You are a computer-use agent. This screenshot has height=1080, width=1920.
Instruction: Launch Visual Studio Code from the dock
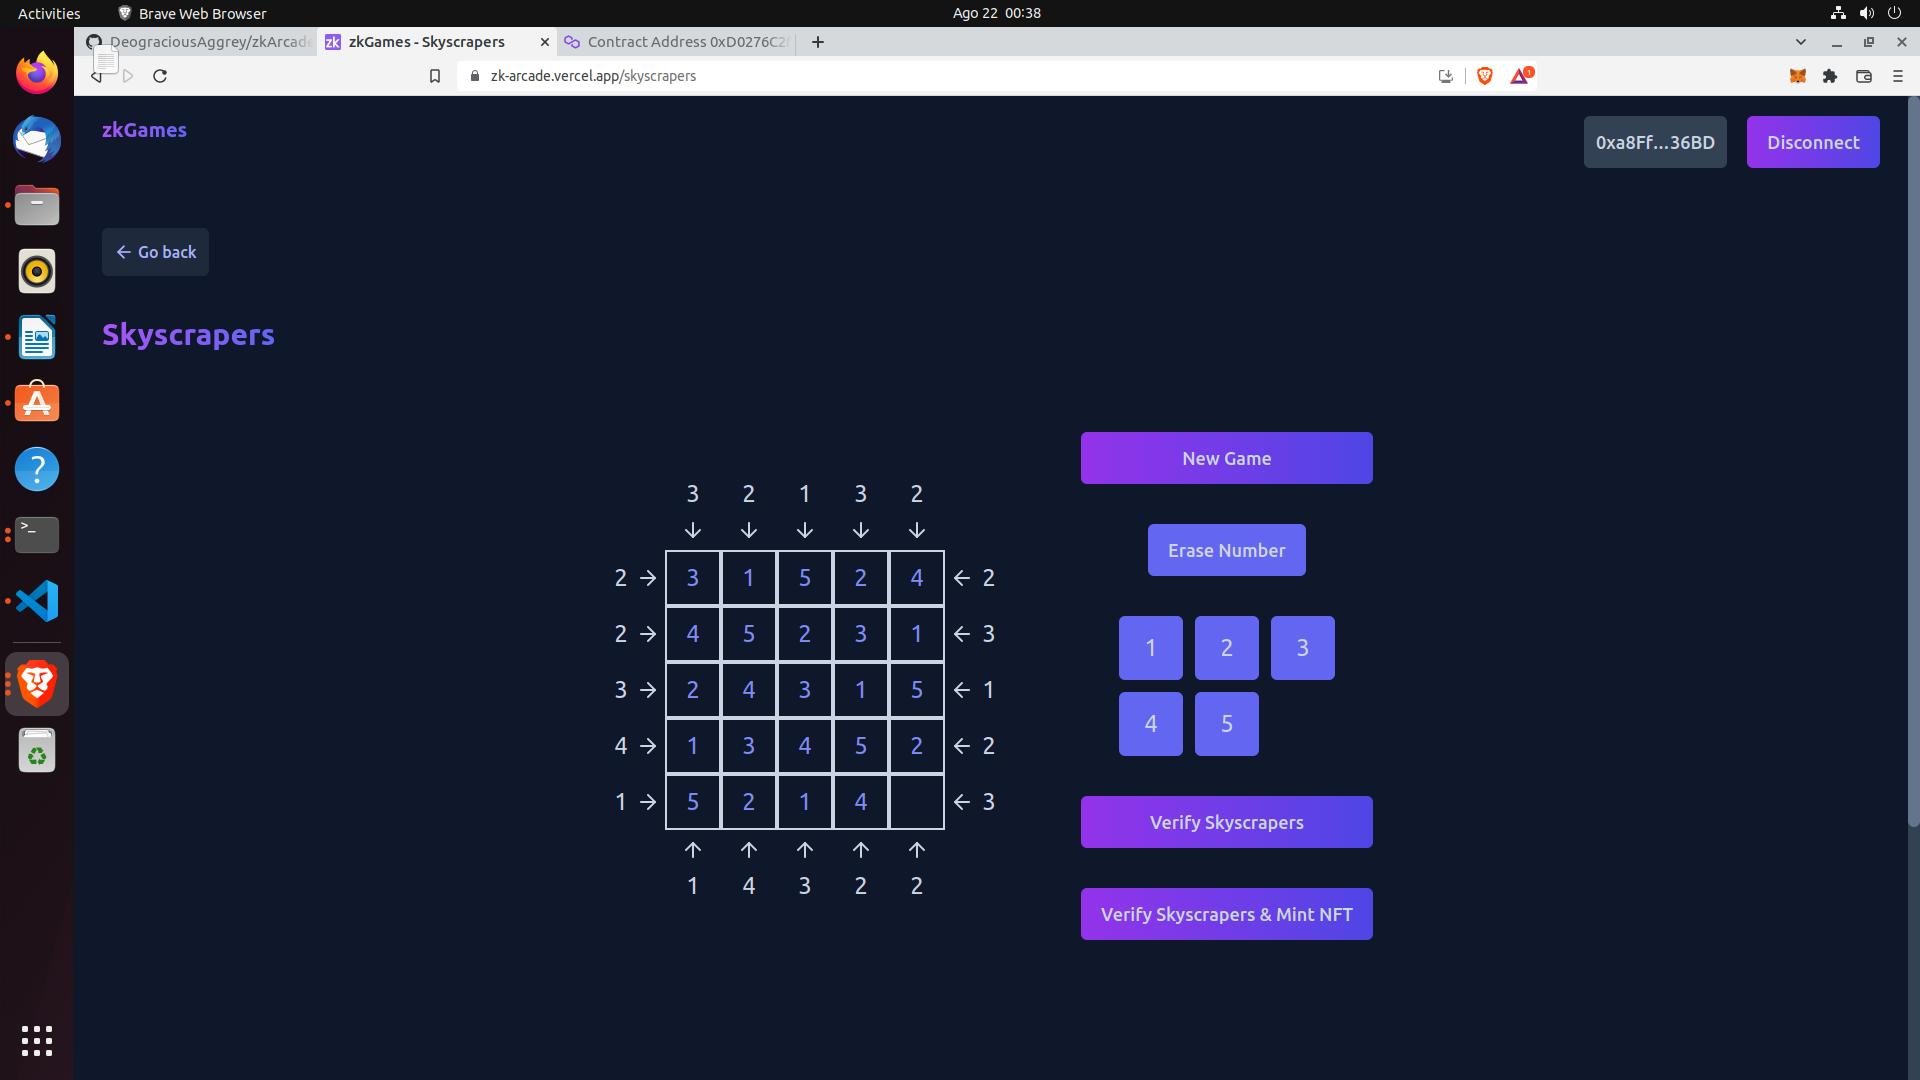(x=37, y=601)
